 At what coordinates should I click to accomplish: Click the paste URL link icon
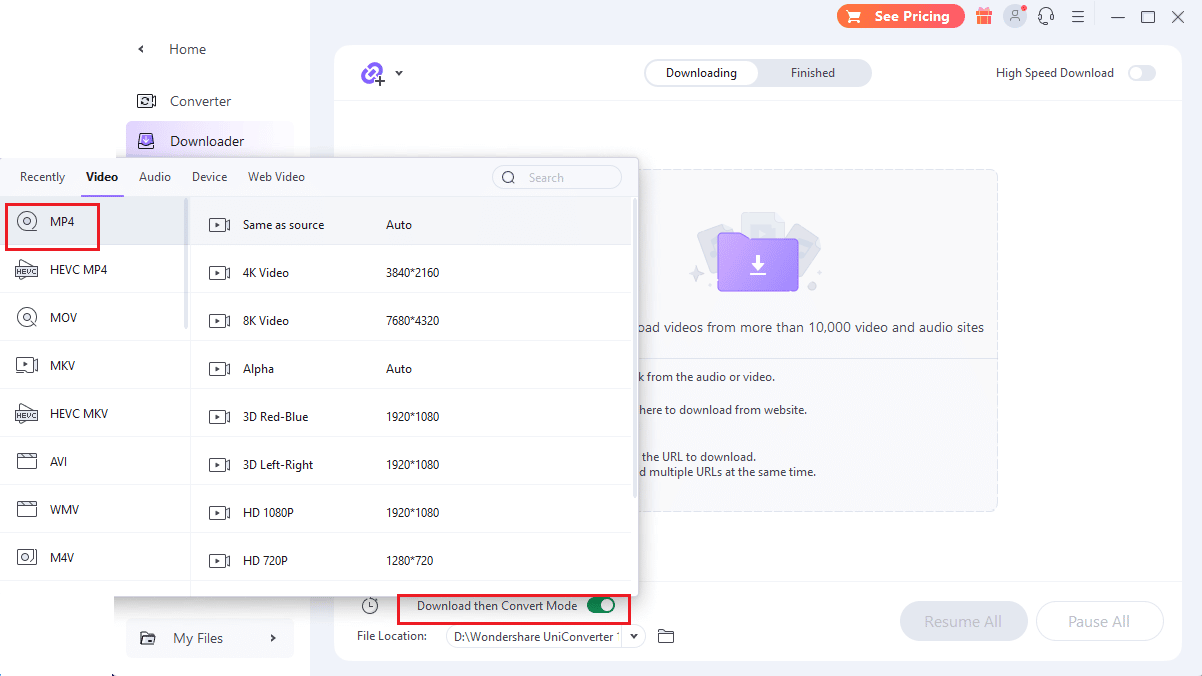(373, 73)
